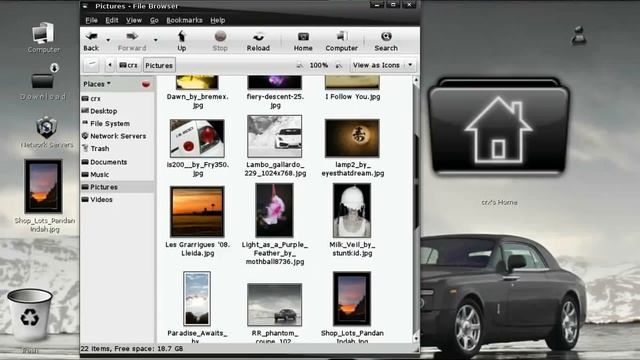Select the is200__by_Fry350.jpg thumbnail
640x360 pixels.
pyautogui.click(x=197, y=138)
